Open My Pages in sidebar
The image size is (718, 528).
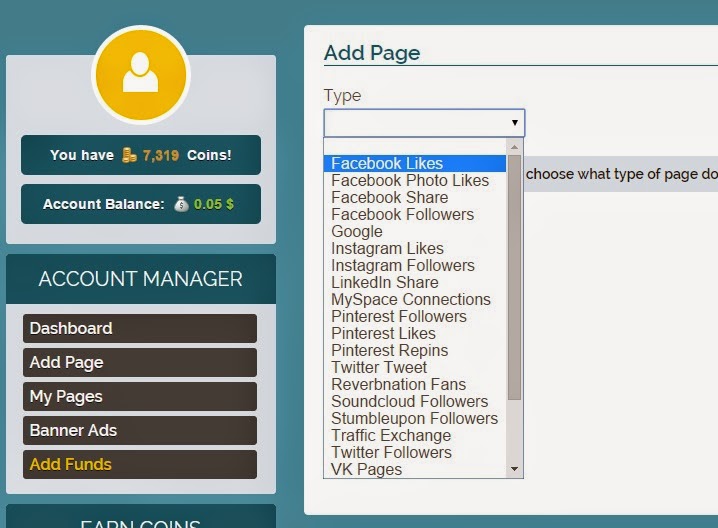pos(140,396)
